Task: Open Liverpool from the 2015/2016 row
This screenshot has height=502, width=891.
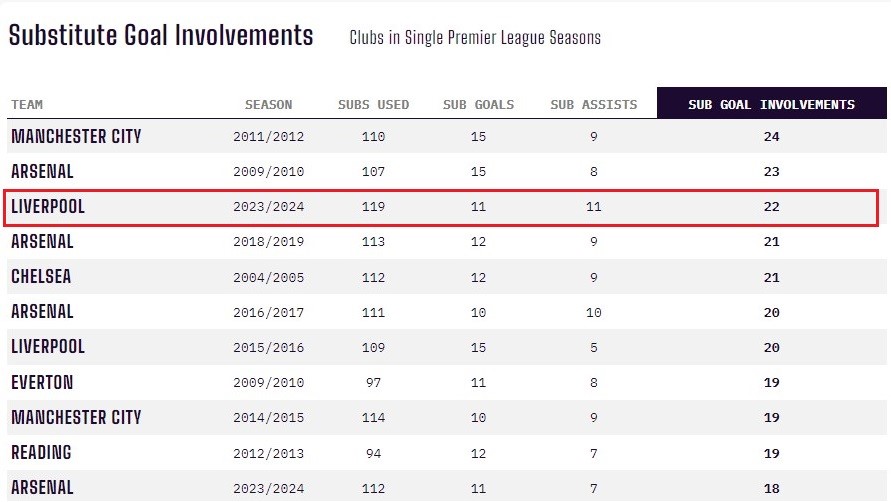Action: tap(48, 347)
